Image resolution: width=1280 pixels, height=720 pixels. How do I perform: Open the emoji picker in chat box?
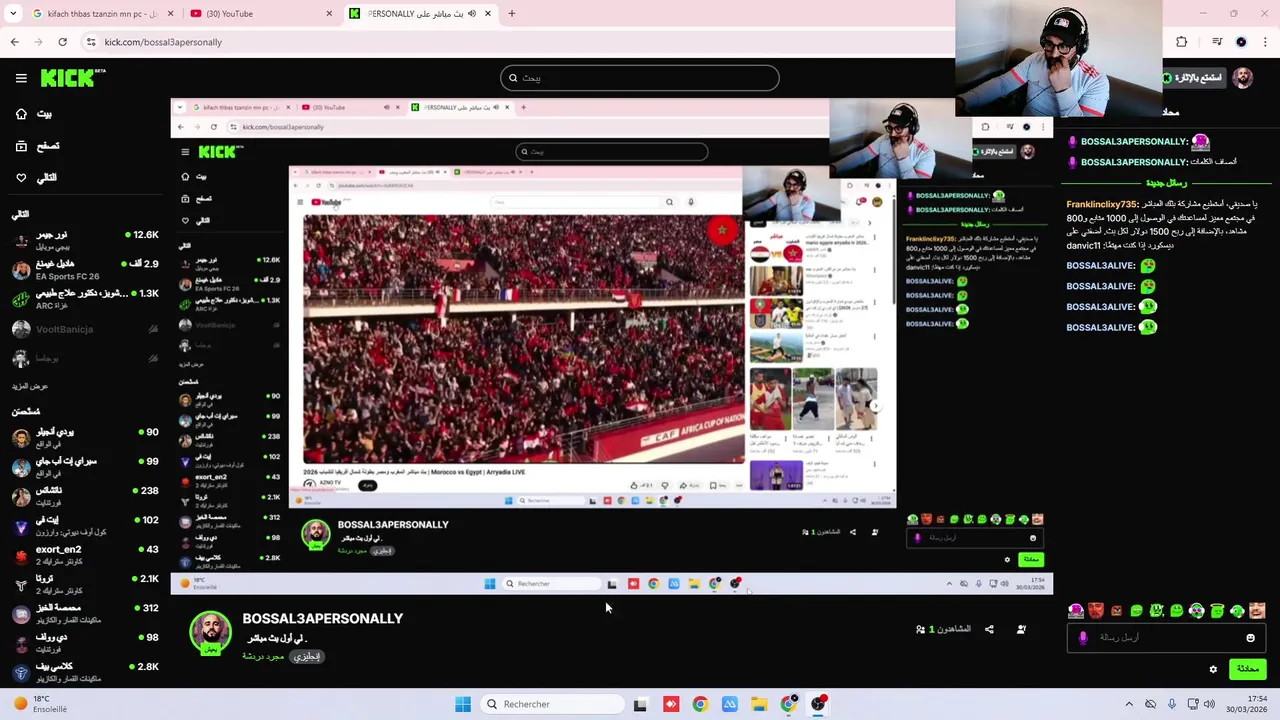1250,637
